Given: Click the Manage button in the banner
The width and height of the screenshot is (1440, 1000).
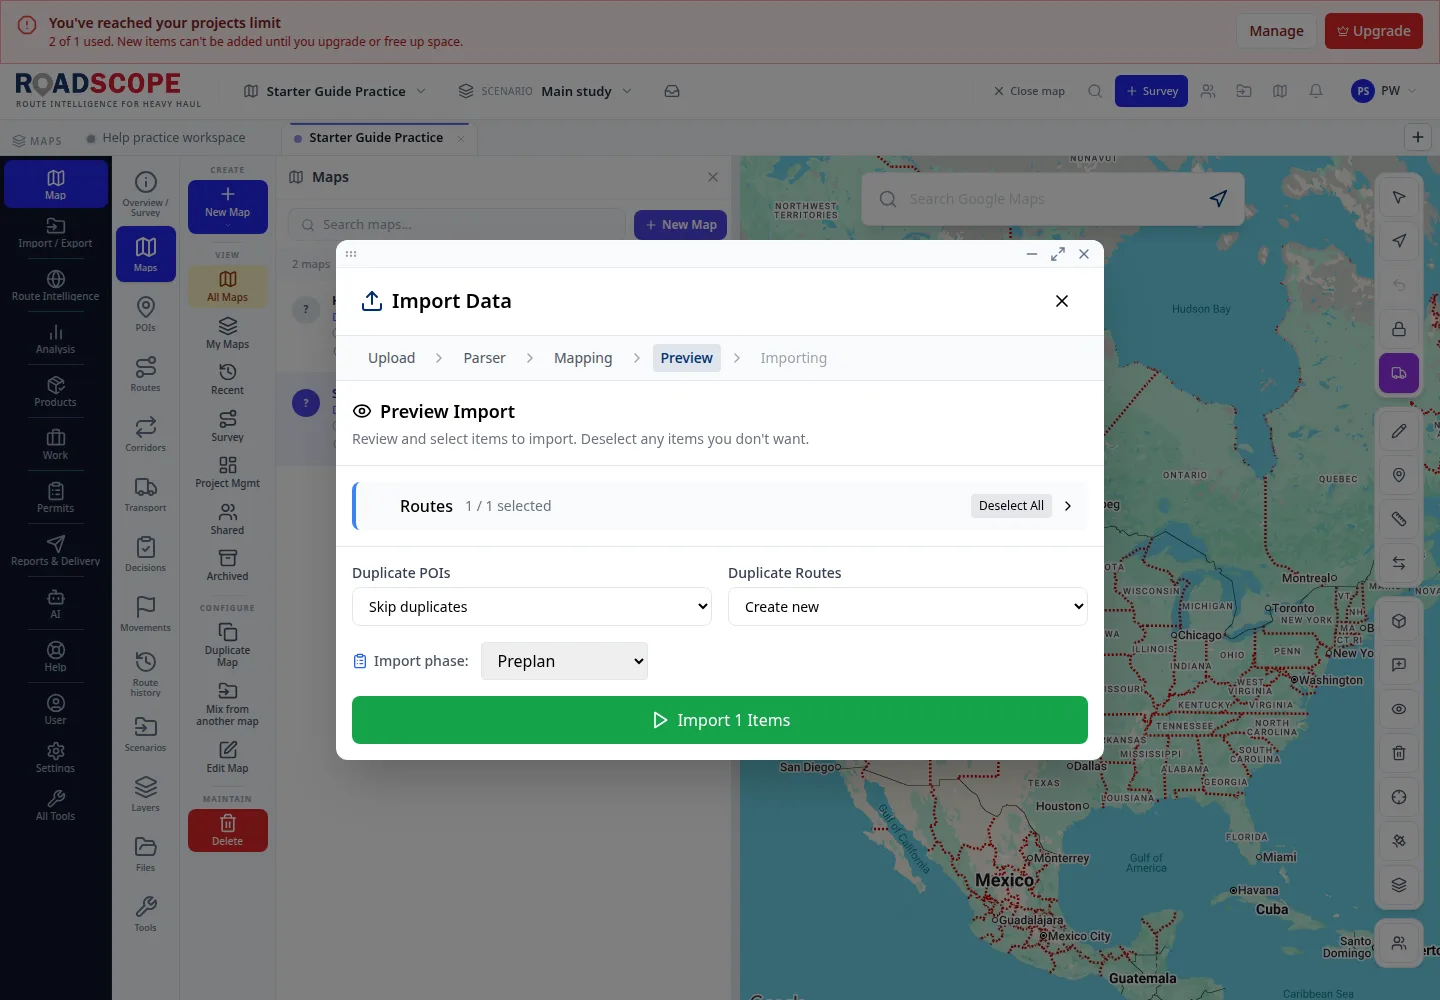Looking at the screenshot, I should click(1276, 31).
